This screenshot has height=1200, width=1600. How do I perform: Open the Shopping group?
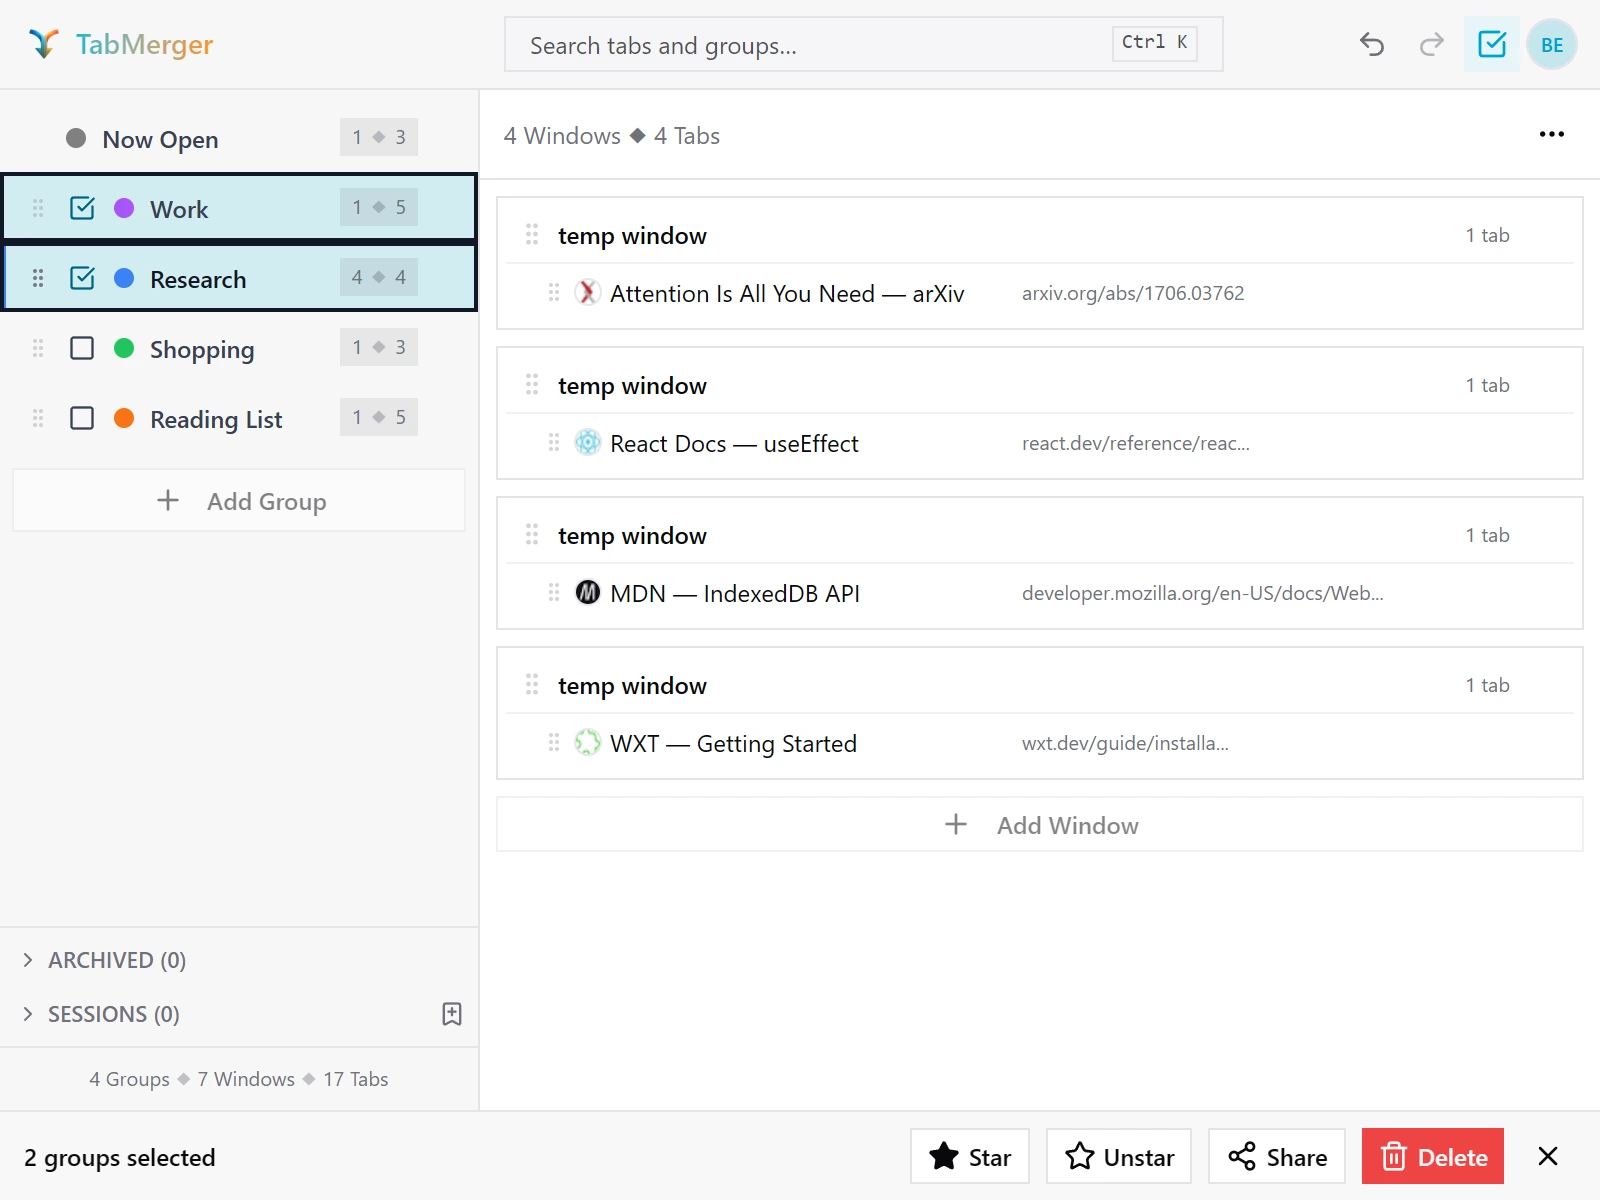[x=238, y=348]
